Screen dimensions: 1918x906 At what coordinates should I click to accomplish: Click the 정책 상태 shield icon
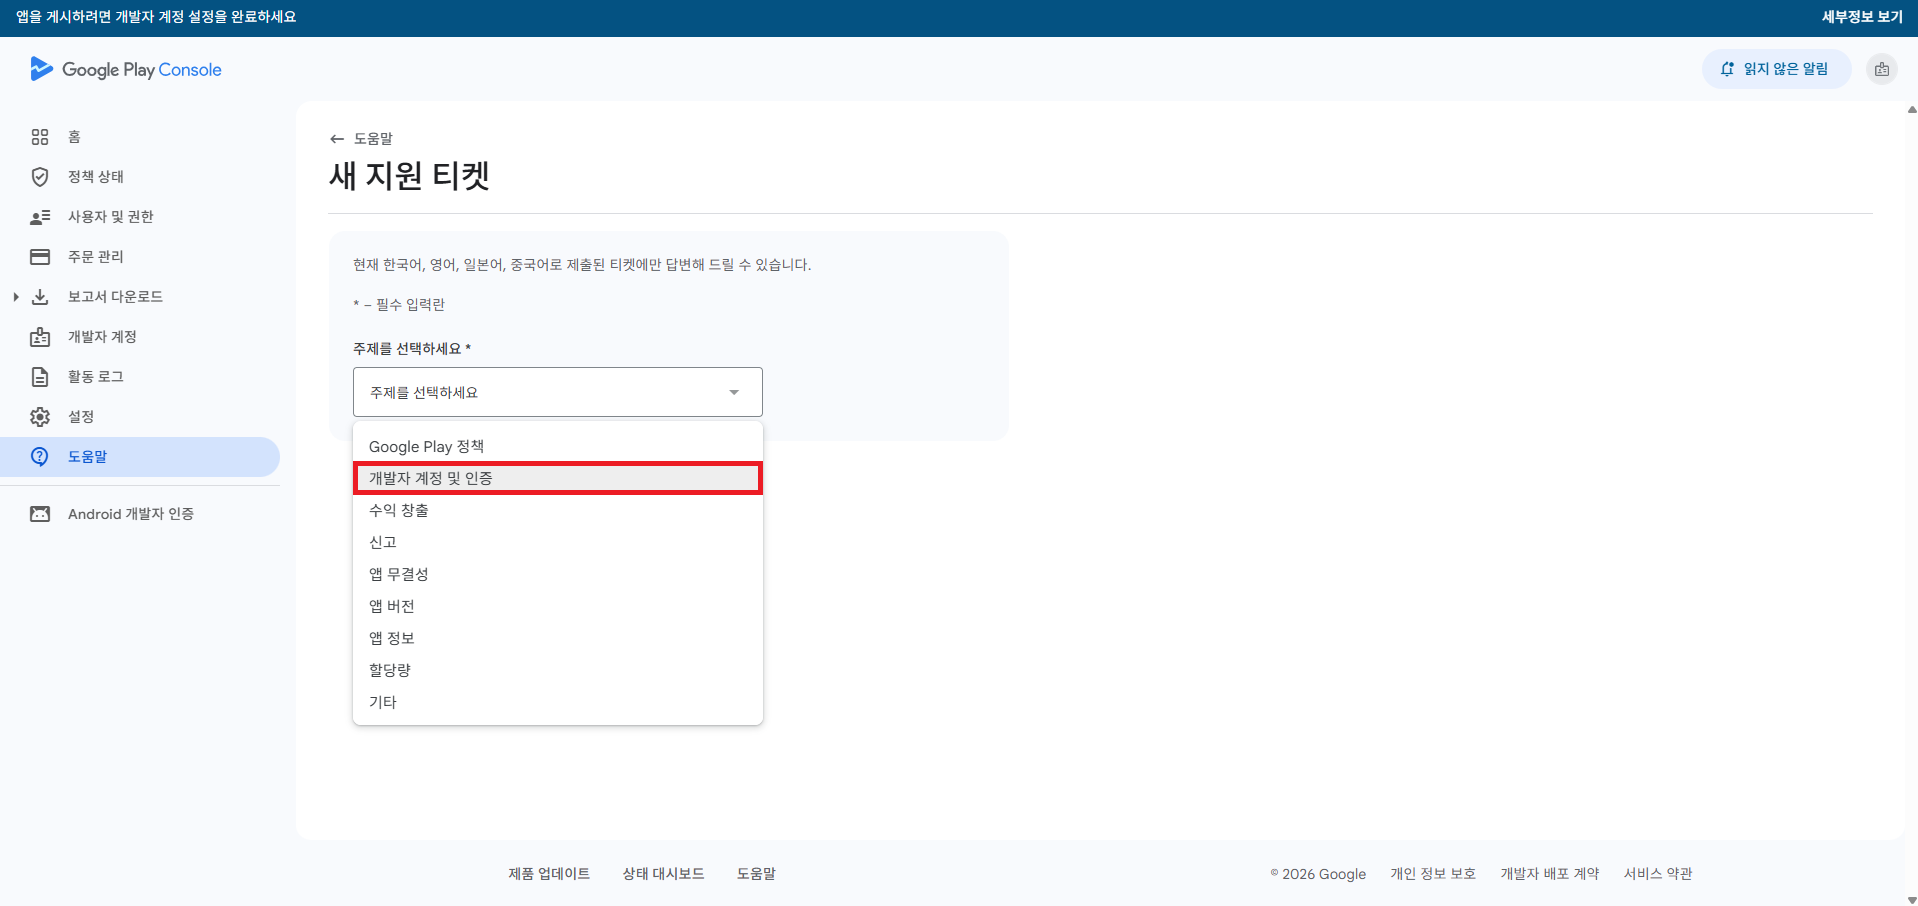click(40, 177)
